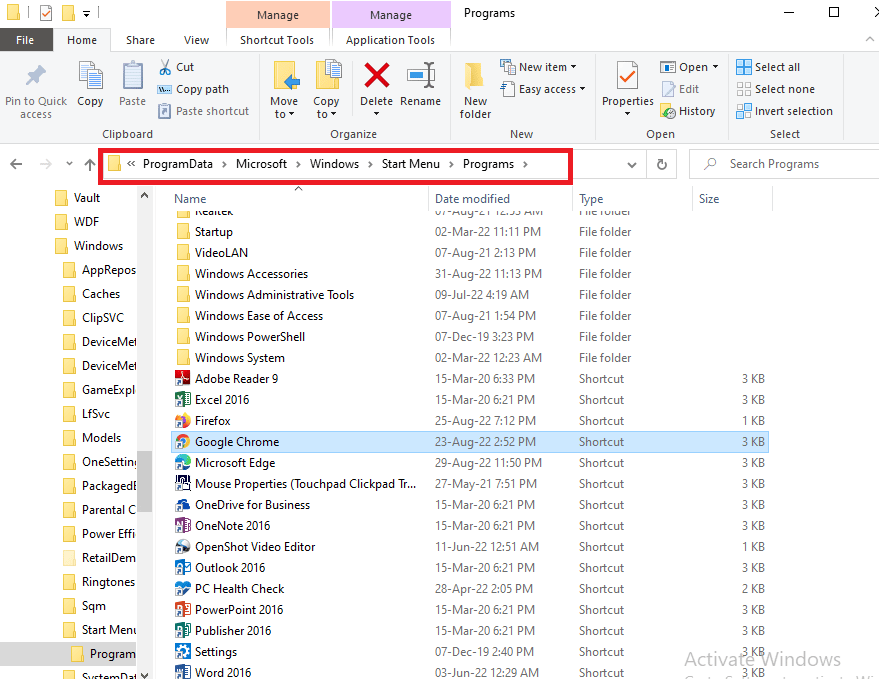The image size is (879, 679).
Task: Switch to the Share ribbon tab
Action: click(x=140, y=40)
